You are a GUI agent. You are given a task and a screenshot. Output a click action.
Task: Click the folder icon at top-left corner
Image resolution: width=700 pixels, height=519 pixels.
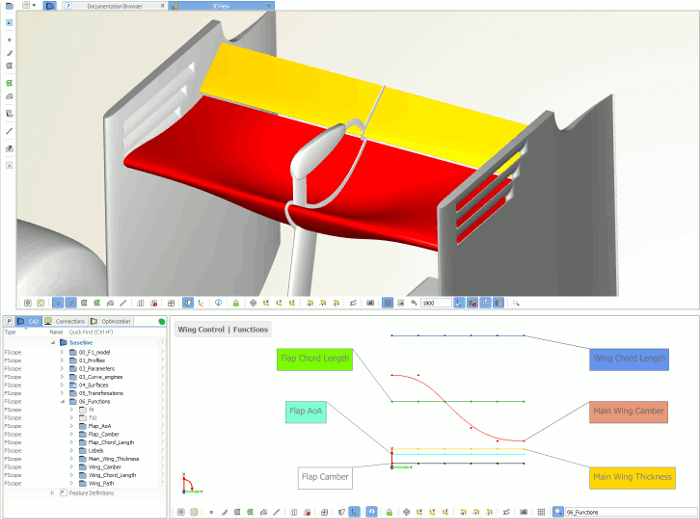(x=9, y=6)
